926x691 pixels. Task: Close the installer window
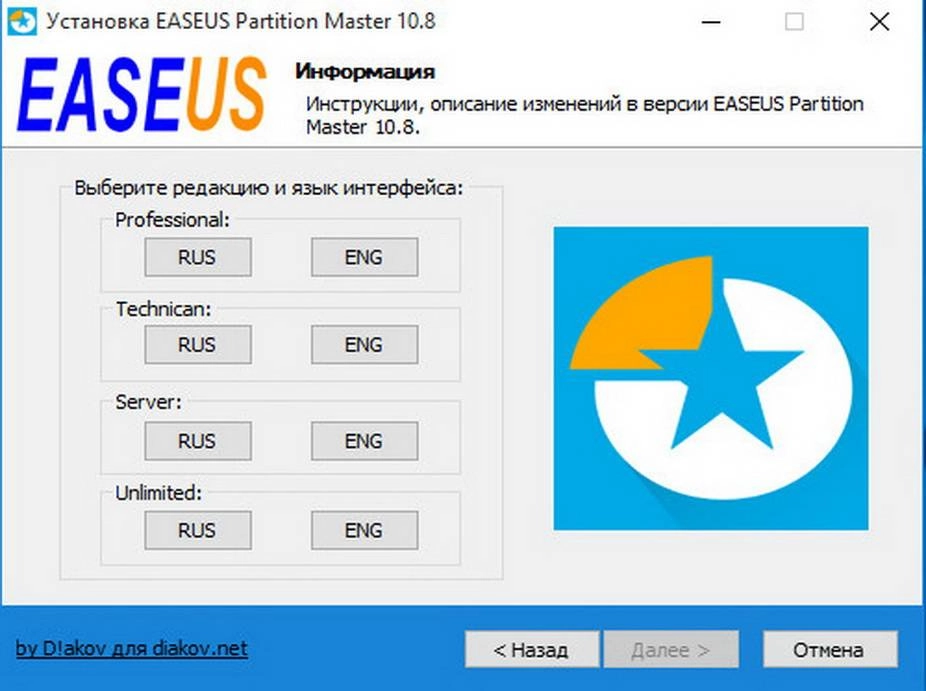[879, 22]
